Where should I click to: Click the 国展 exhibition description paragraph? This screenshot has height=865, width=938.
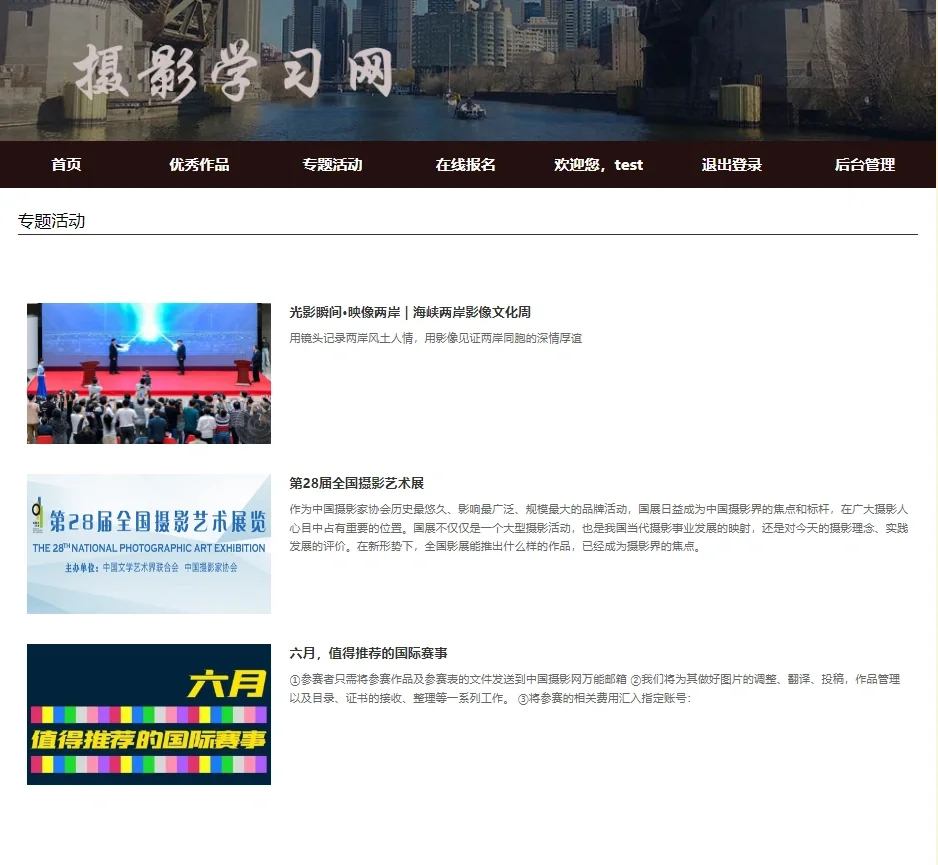coord(600,525)
